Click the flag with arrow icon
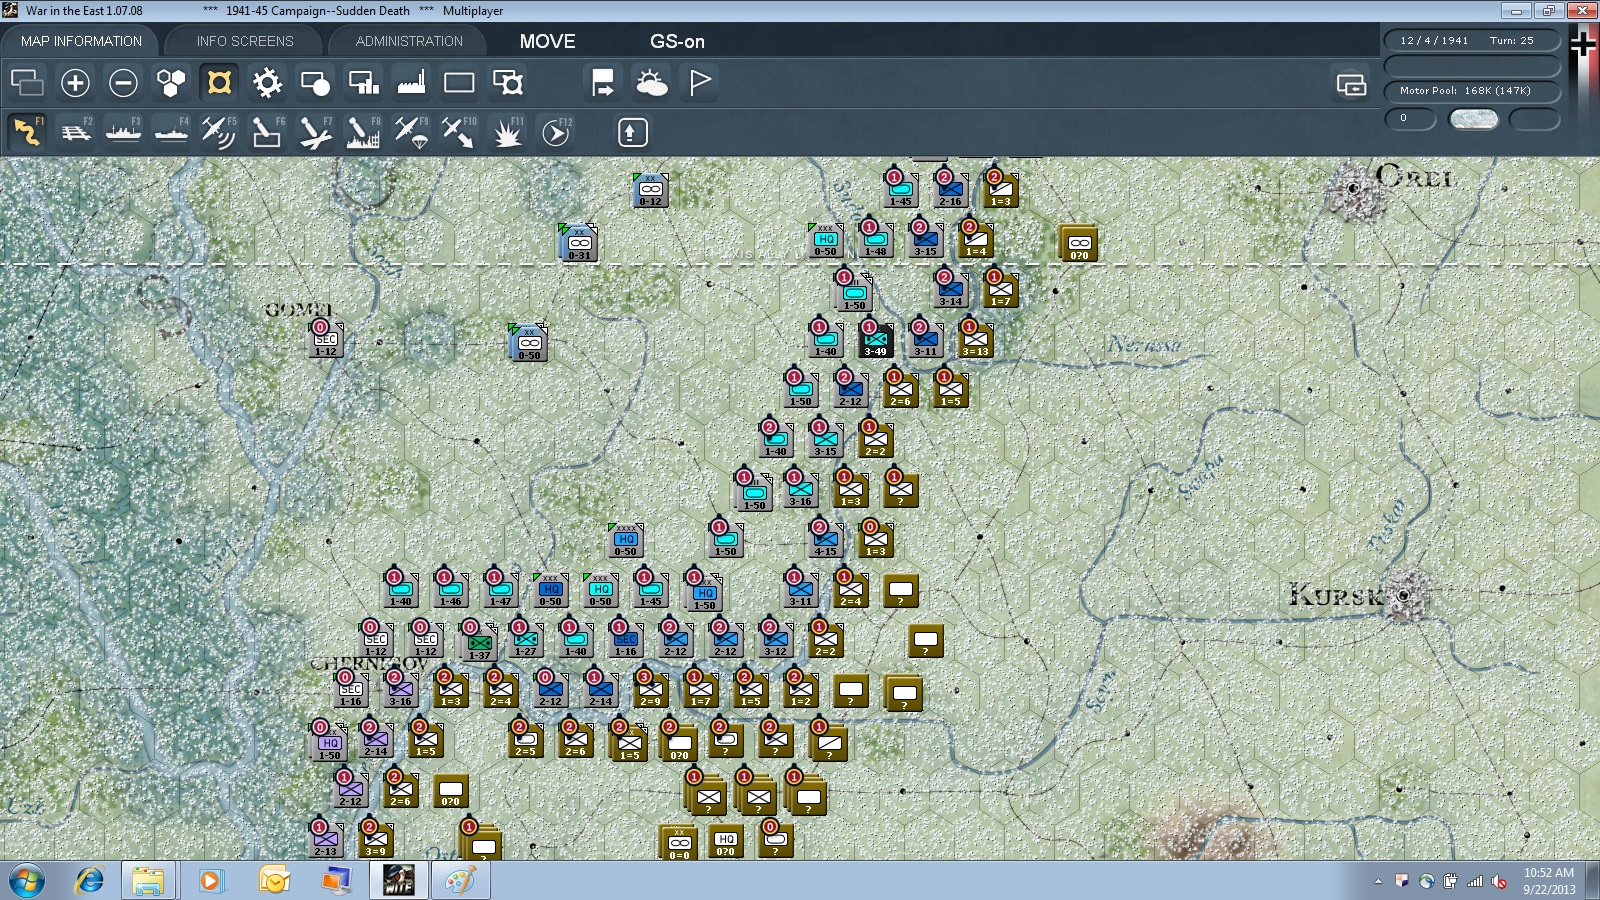The image size is (1600, 900). click(x=603, y=82)
